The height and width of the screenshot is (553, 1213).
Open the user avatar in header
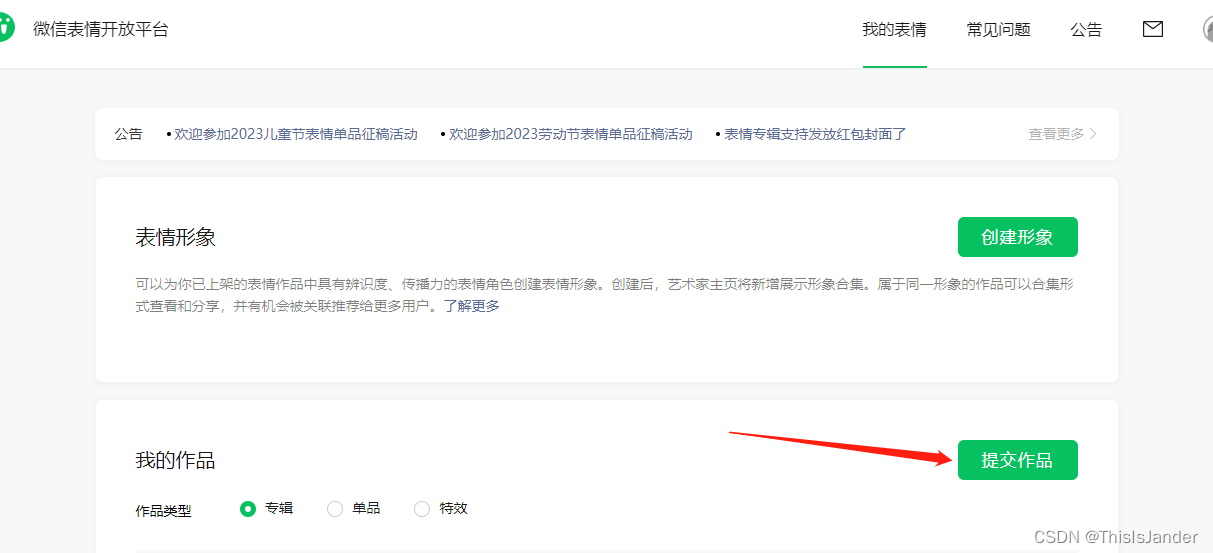[1208, 29]
